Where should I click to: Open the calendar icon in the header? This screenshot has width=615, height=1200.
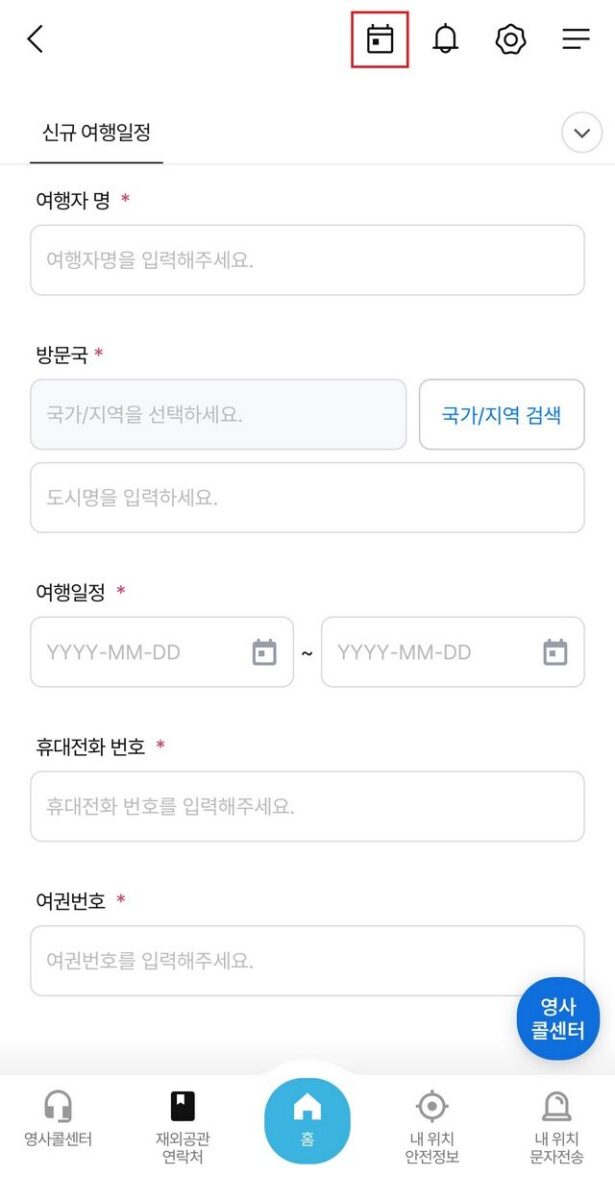click(x=380, y=40)
